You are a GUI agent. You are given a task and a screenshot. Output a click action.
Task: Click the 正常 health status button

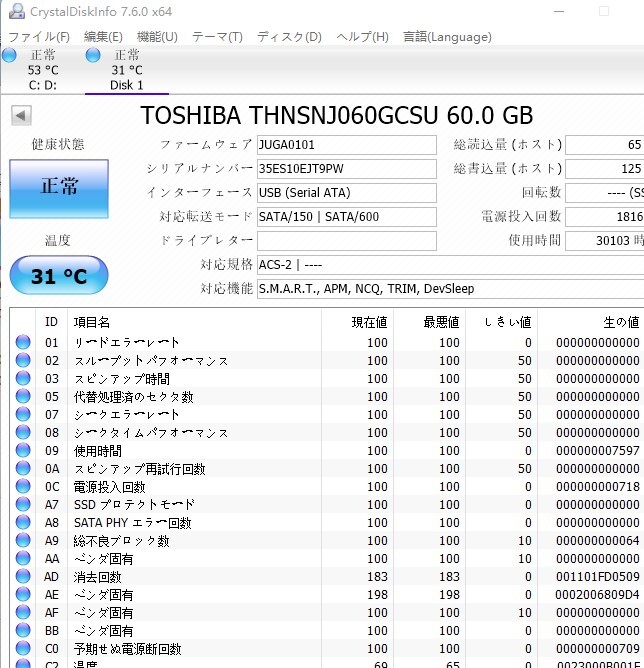[59, 189]
